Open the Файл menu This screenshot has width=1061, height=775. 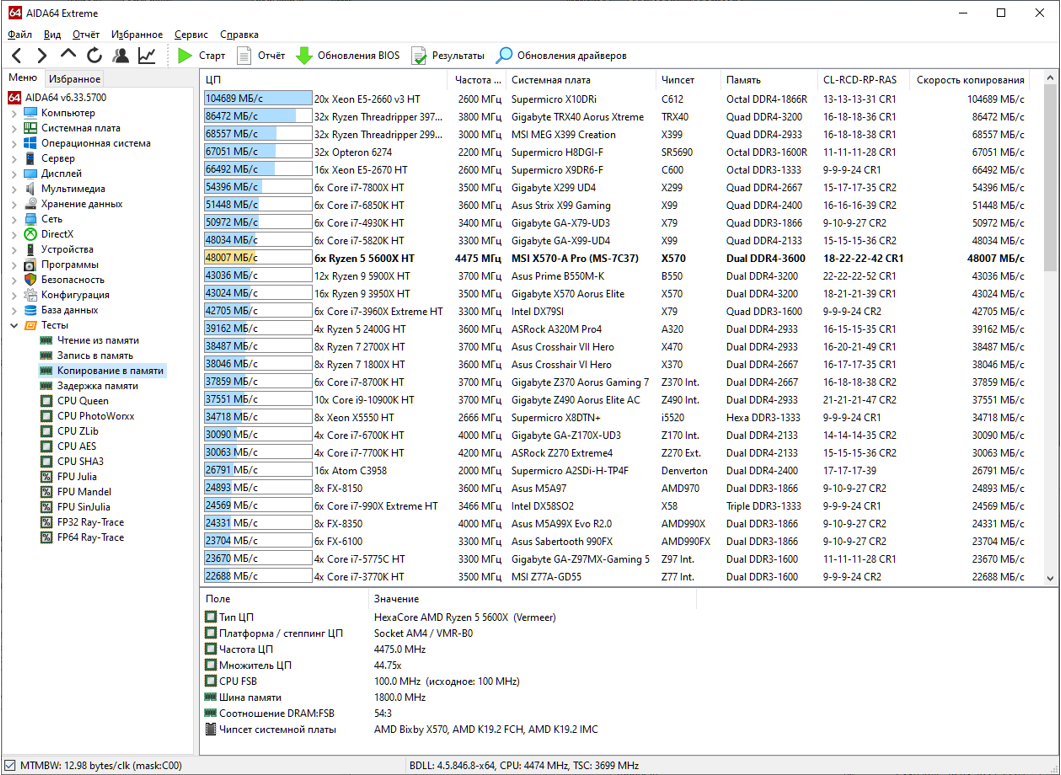click(20, 35)
